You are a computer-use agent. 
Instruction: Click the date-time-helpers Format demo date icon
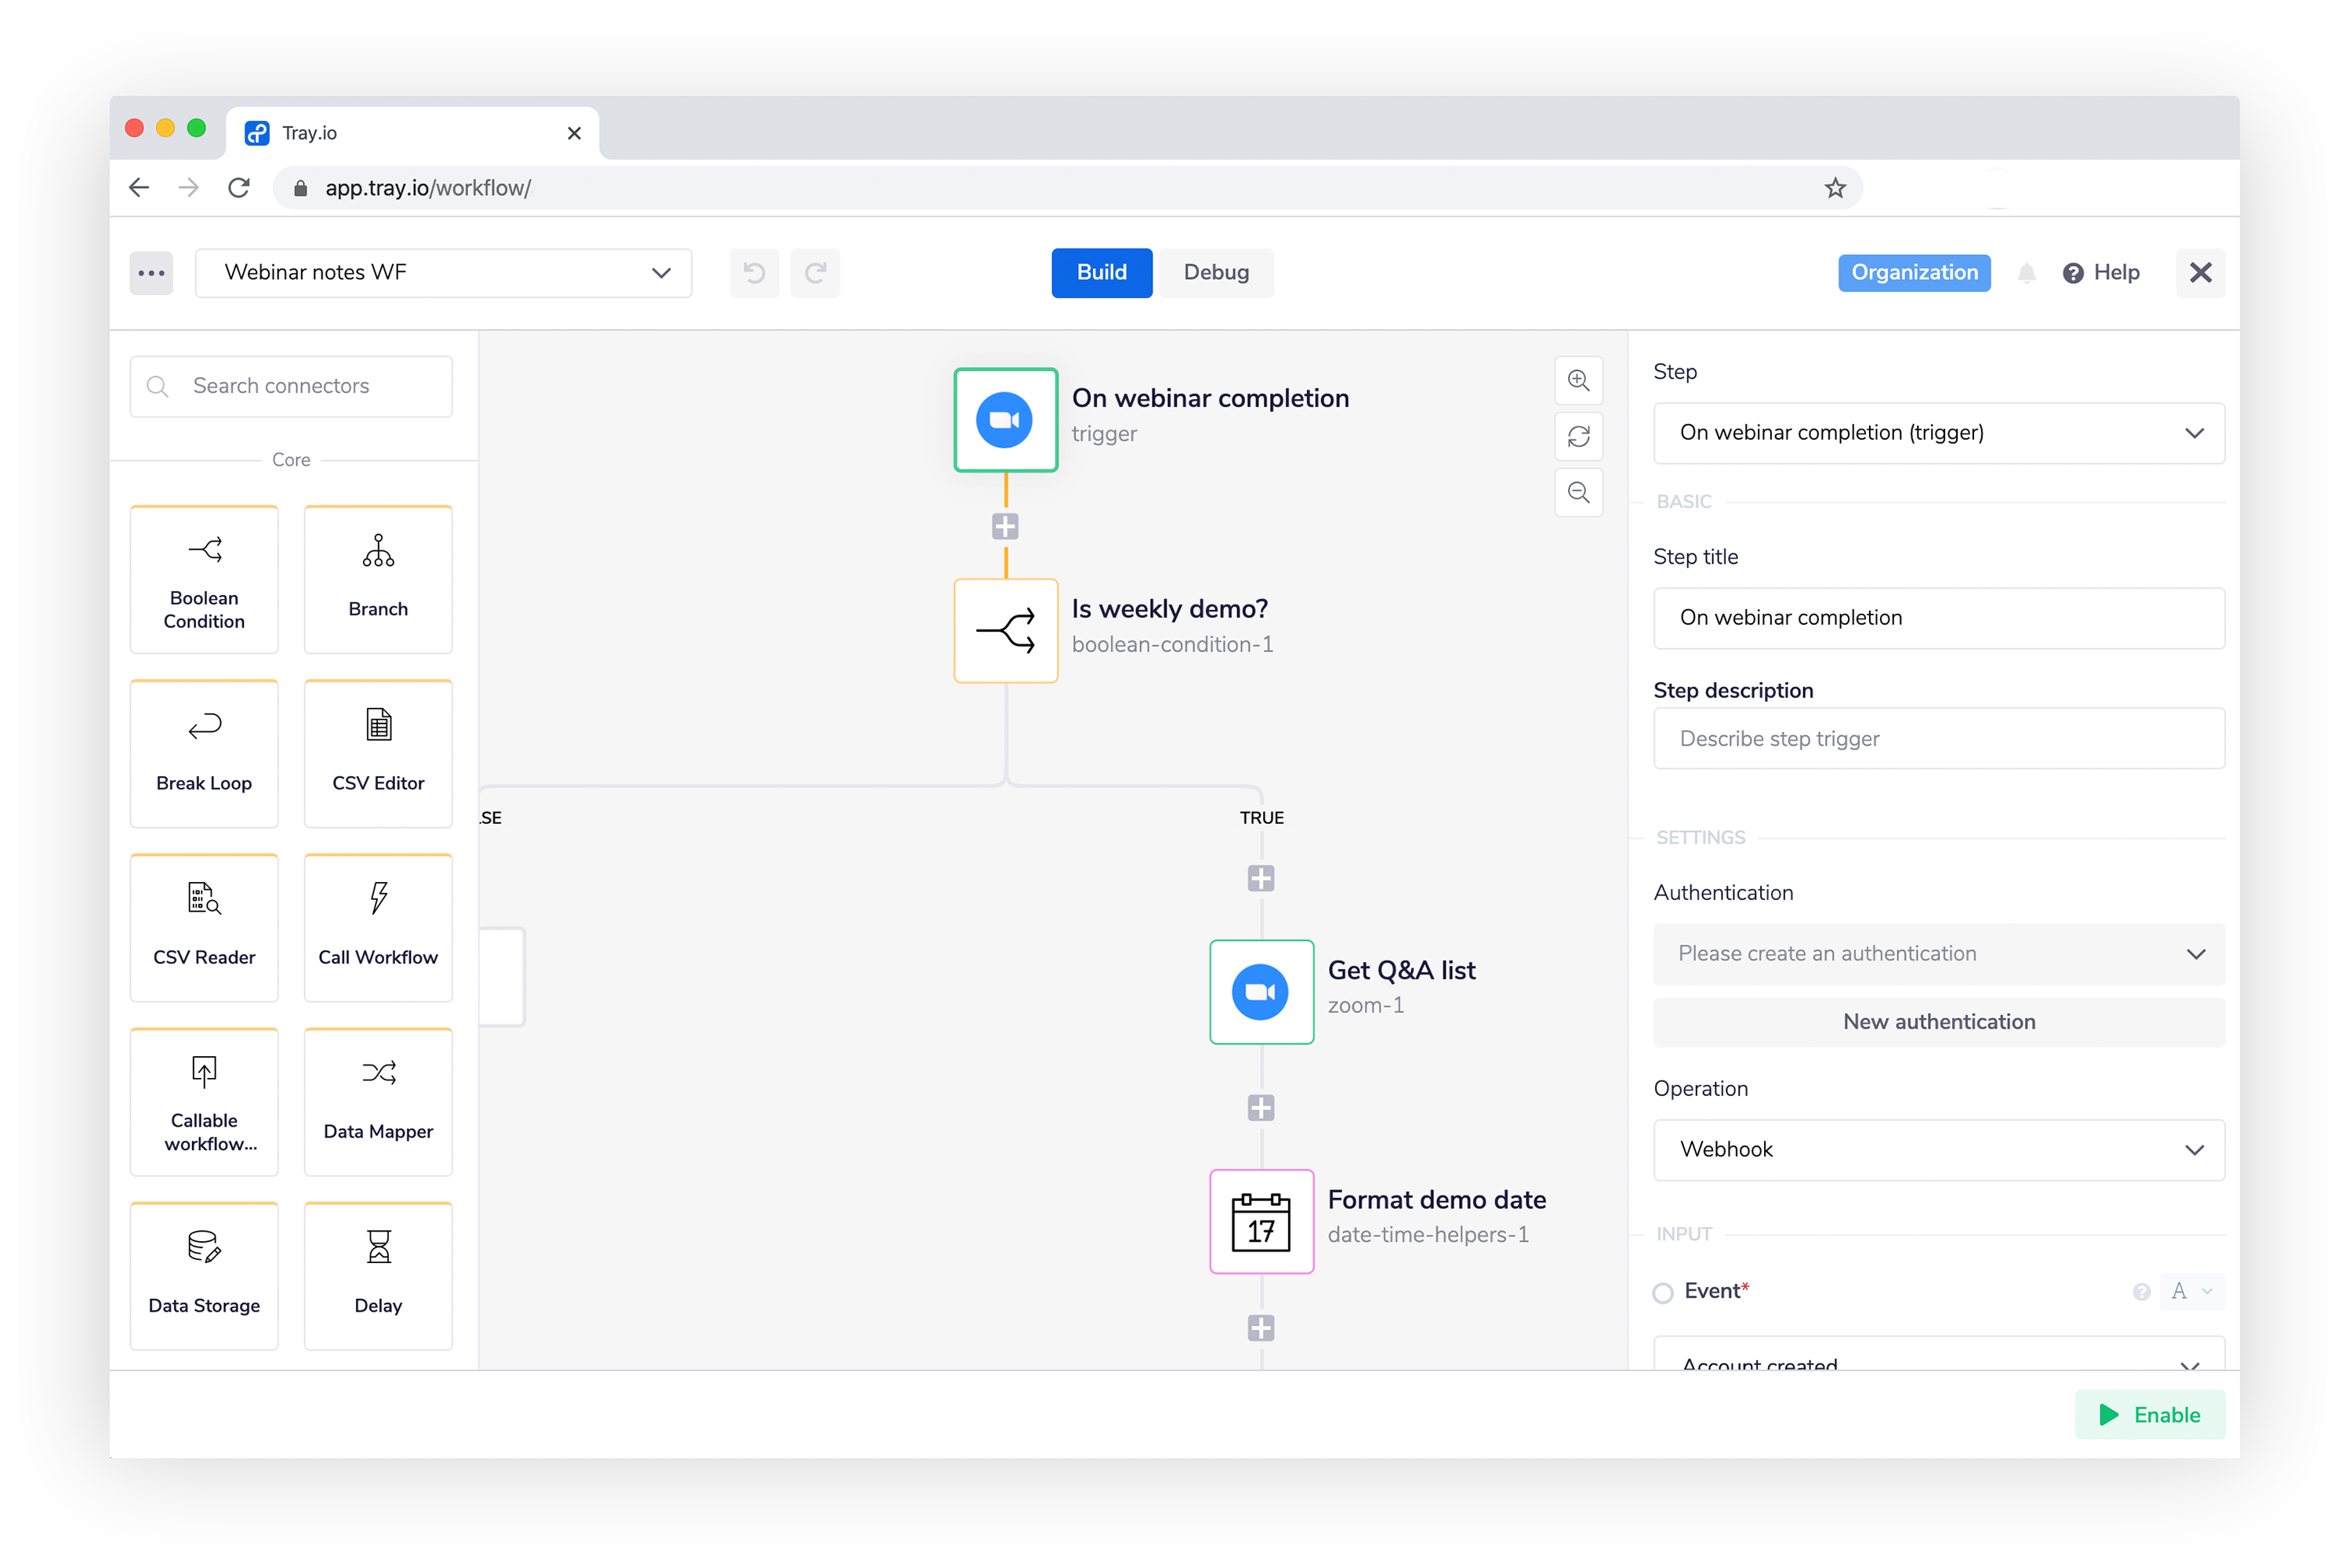point(1260,1220)
